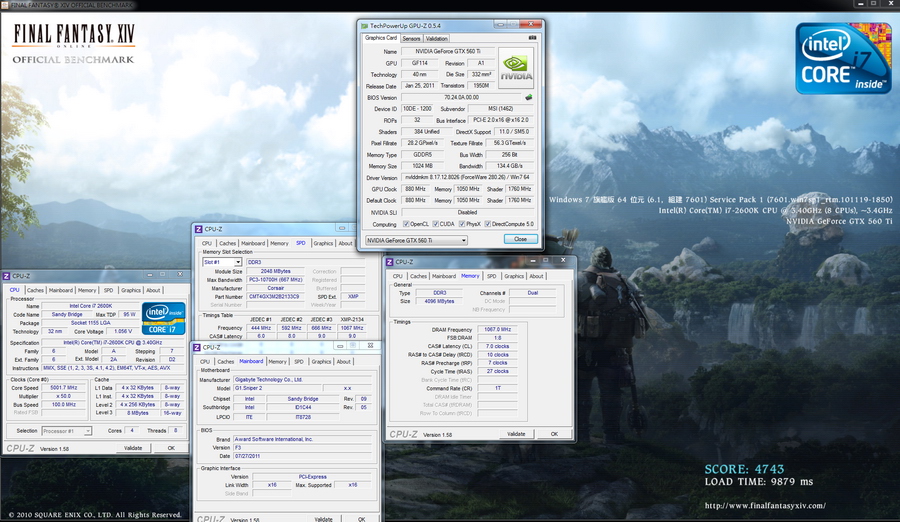Select the SPD tab in the SPD CPU-Z window

point(301,243)
